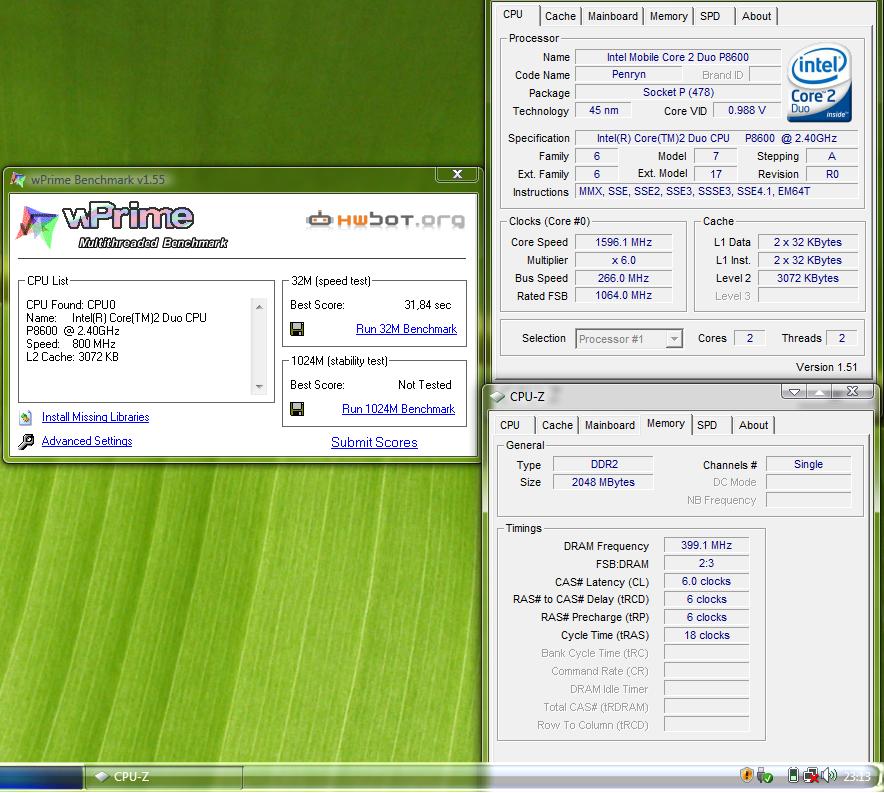Click the Level 2 cache value '3072 KBytes'
This screenshot has height=793, width=884.
click(807, 278)
